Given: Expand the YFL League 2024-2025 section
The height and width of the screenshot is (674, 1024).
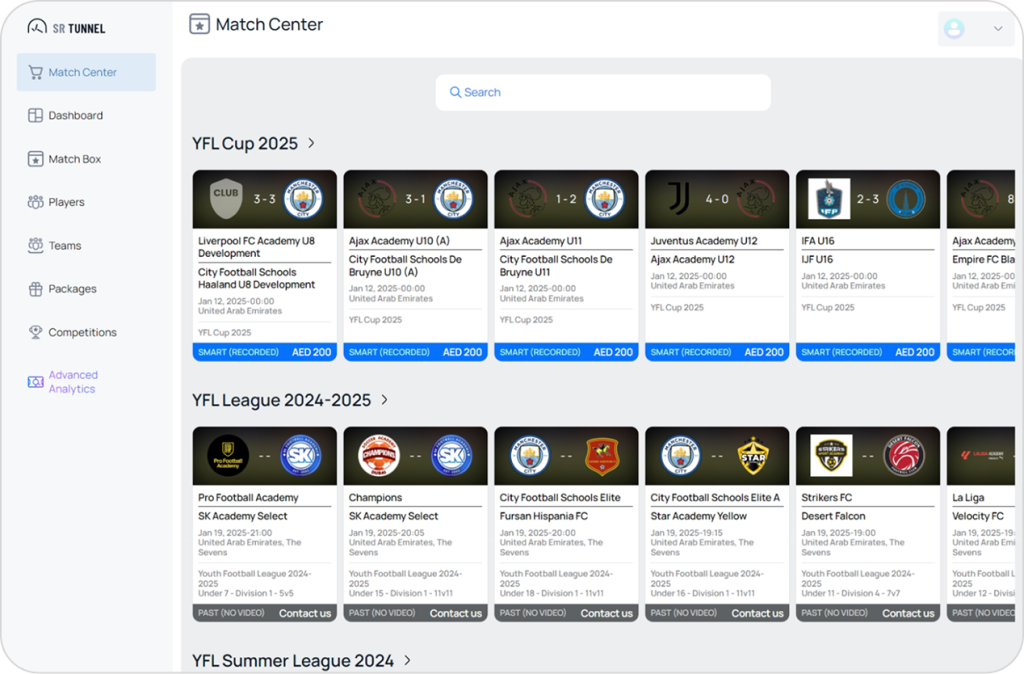Looking at the screenshot, I should point(384,400).
